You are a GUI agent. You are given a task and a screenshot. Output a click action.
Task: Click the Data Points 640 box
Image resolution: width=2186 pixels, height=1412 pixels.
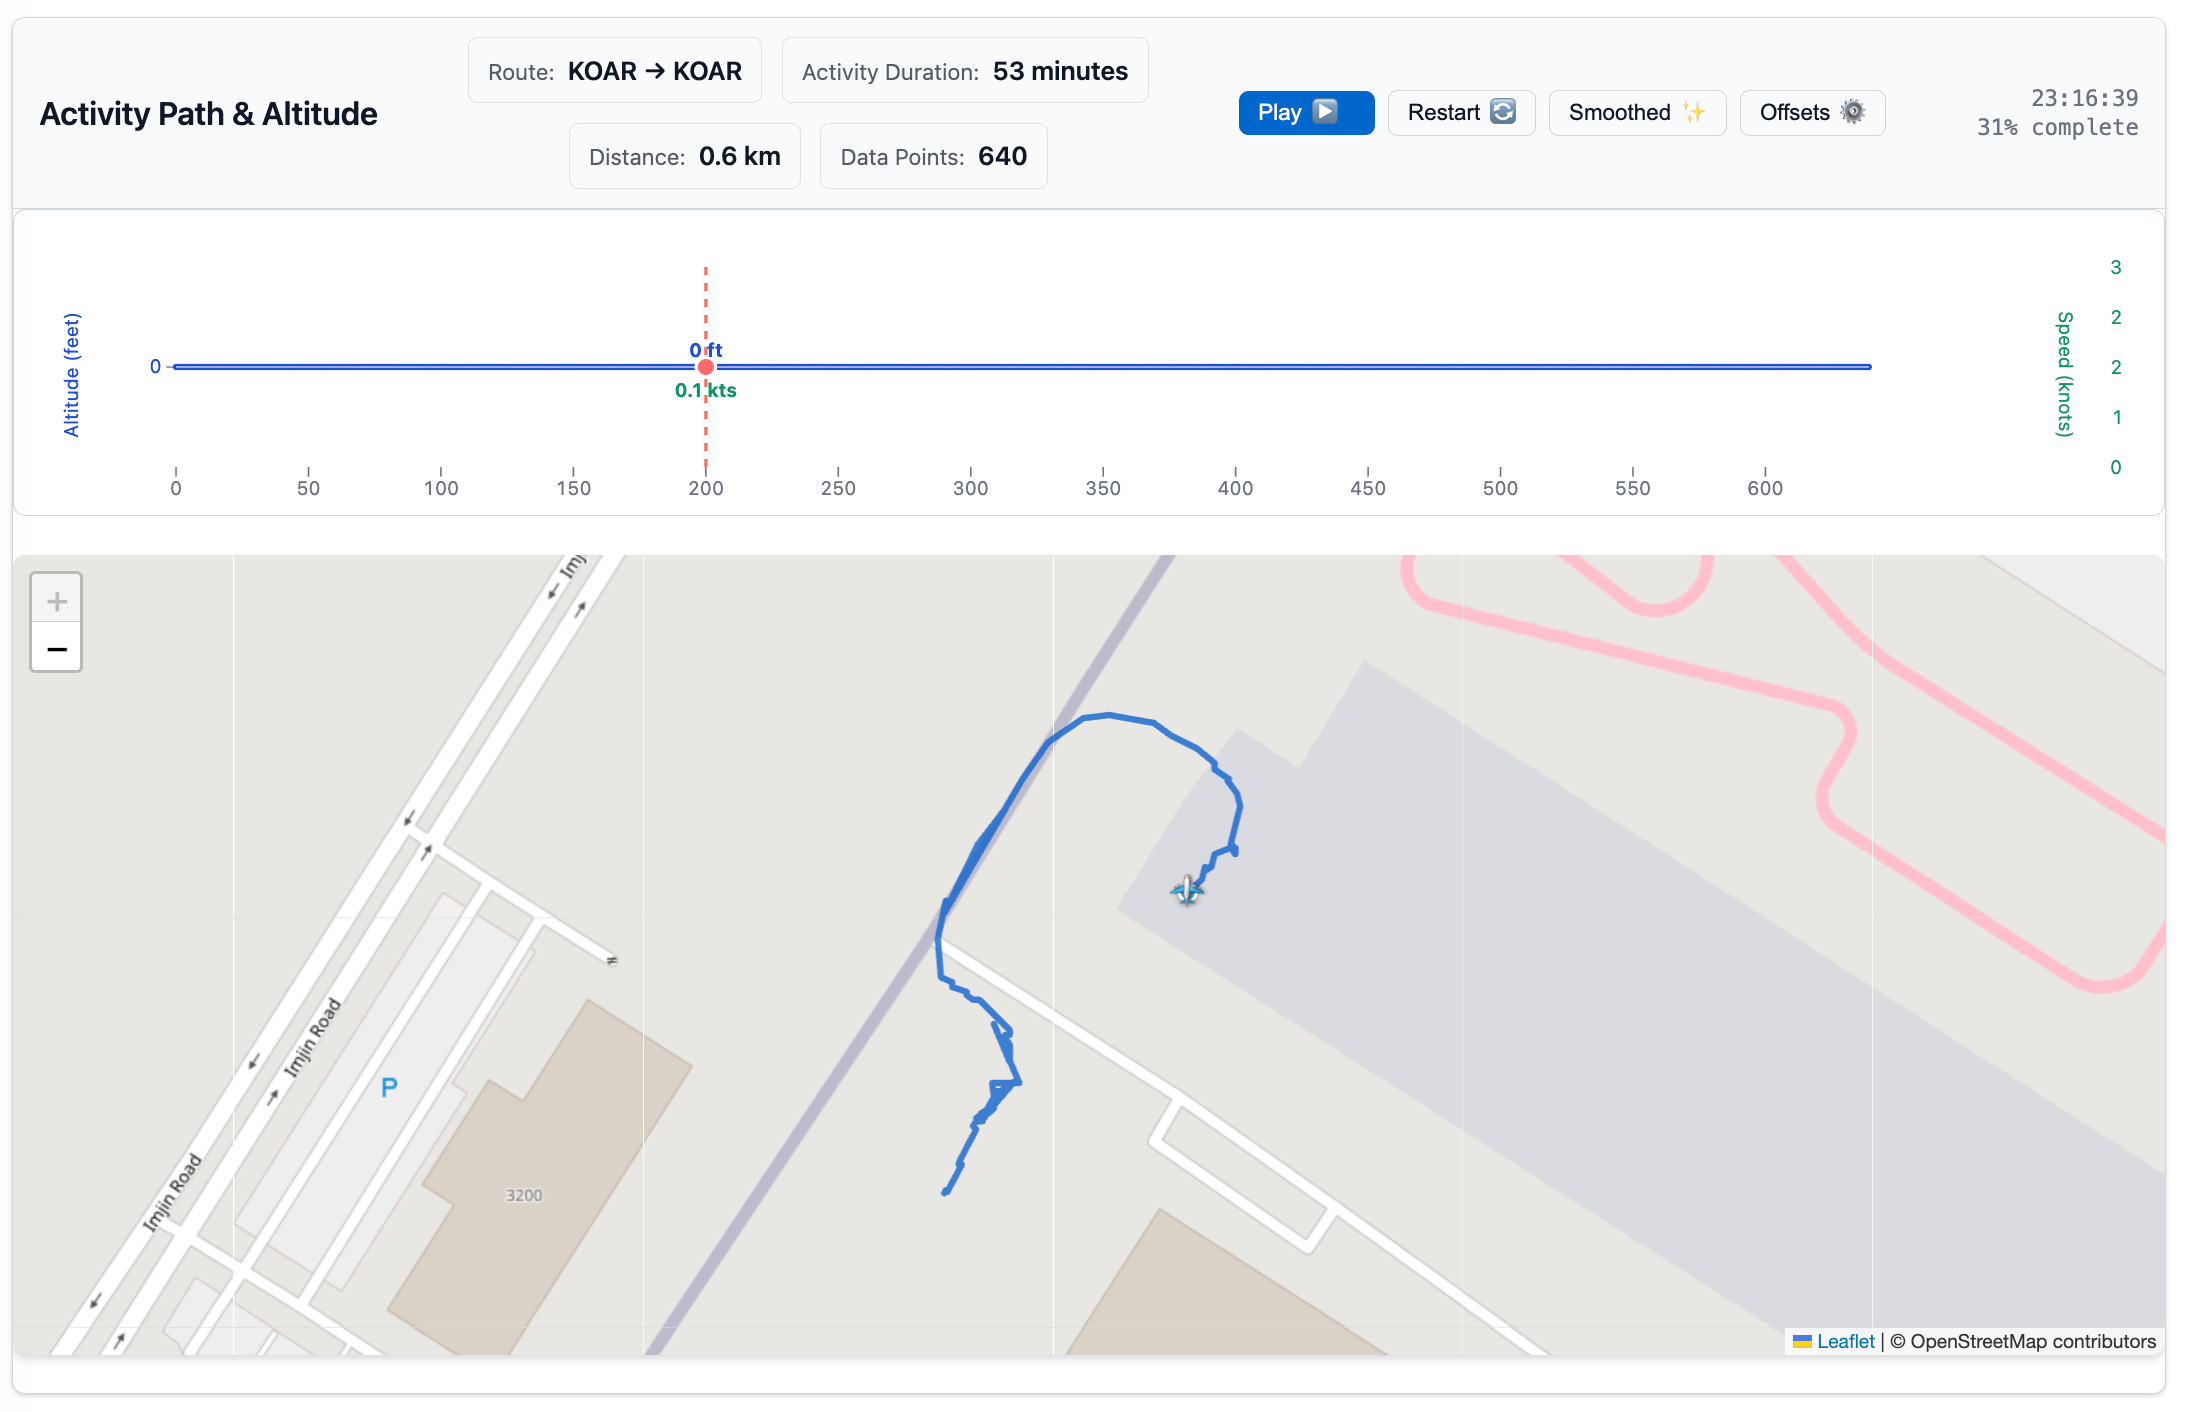(933, 156)
